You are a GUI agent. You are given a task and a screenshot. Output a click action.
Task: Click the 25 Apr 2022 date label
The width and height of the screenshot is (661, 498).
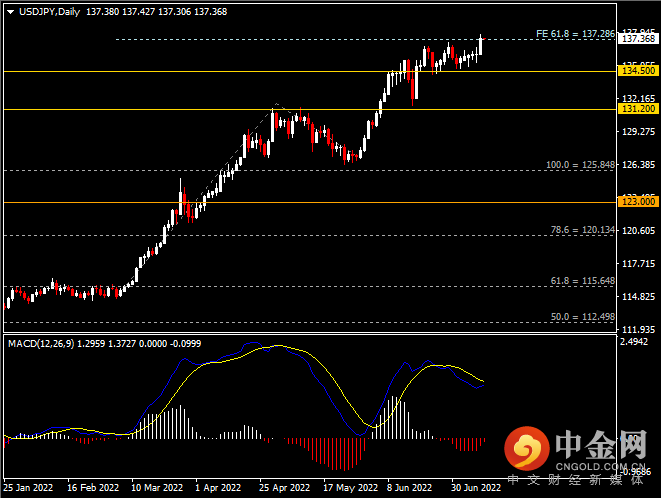(285, 488)
